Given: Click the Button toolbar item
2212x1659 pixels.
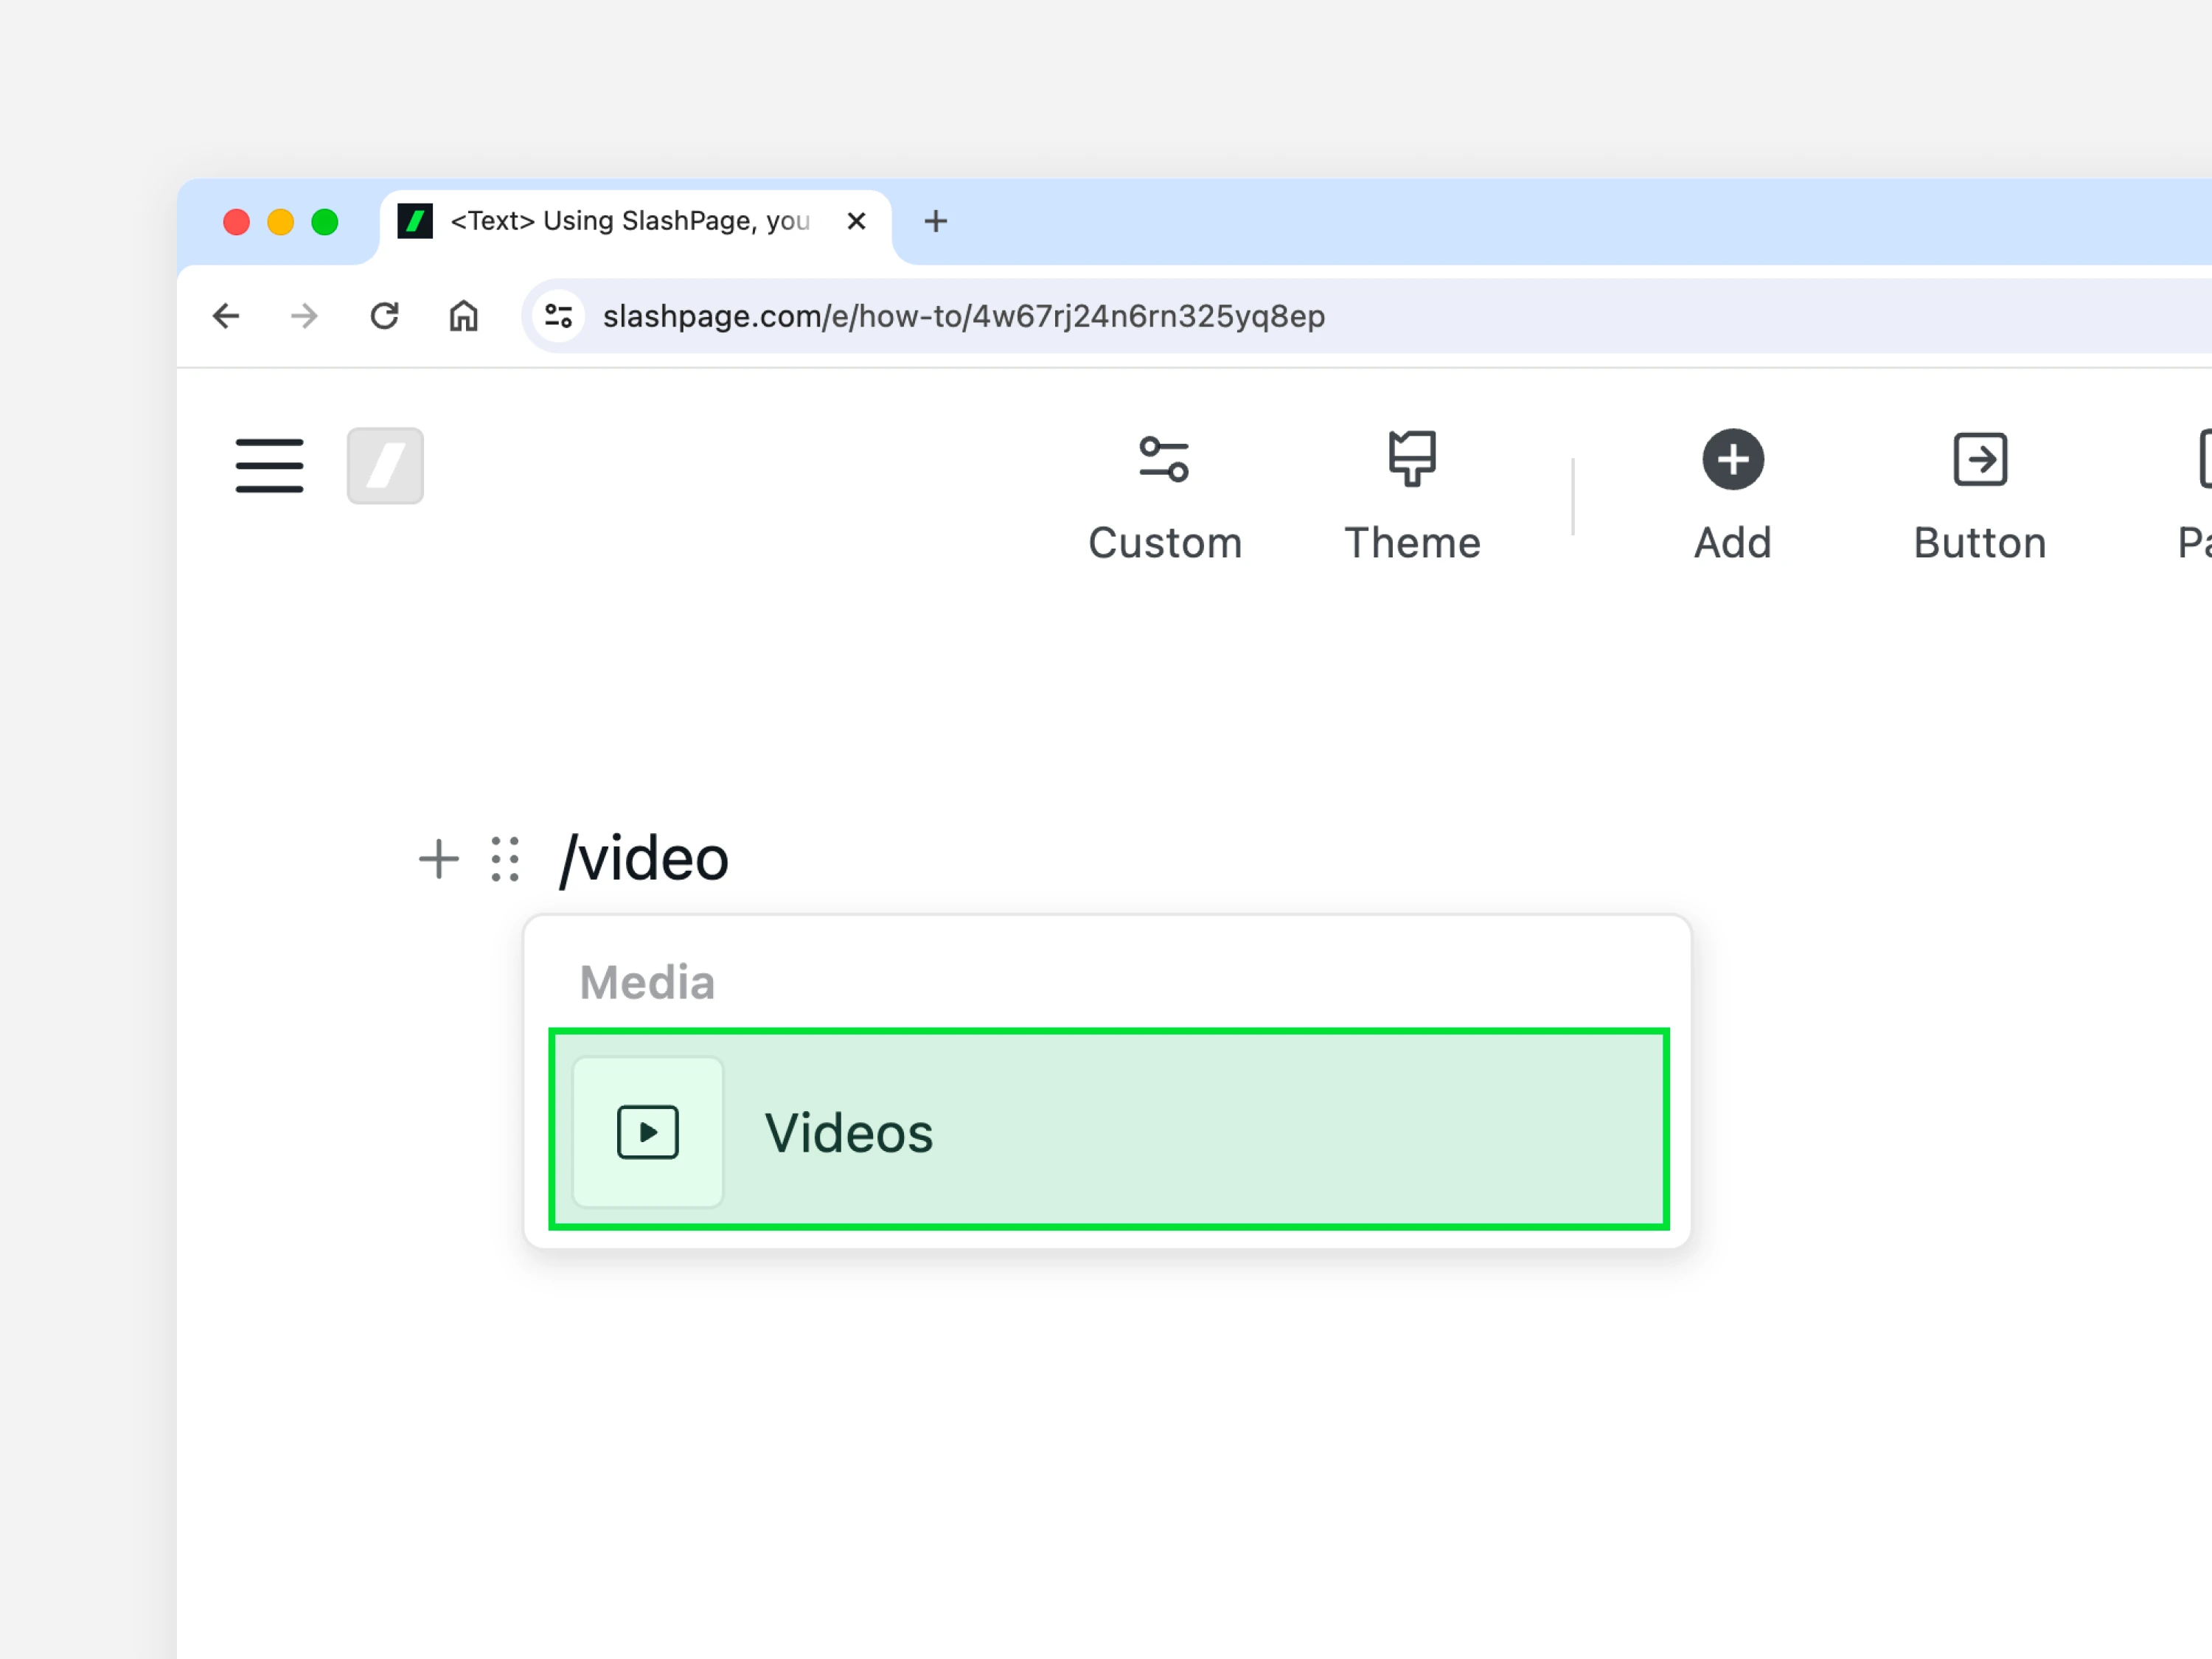Looking at the screenshot, I should pos(1980,496).
